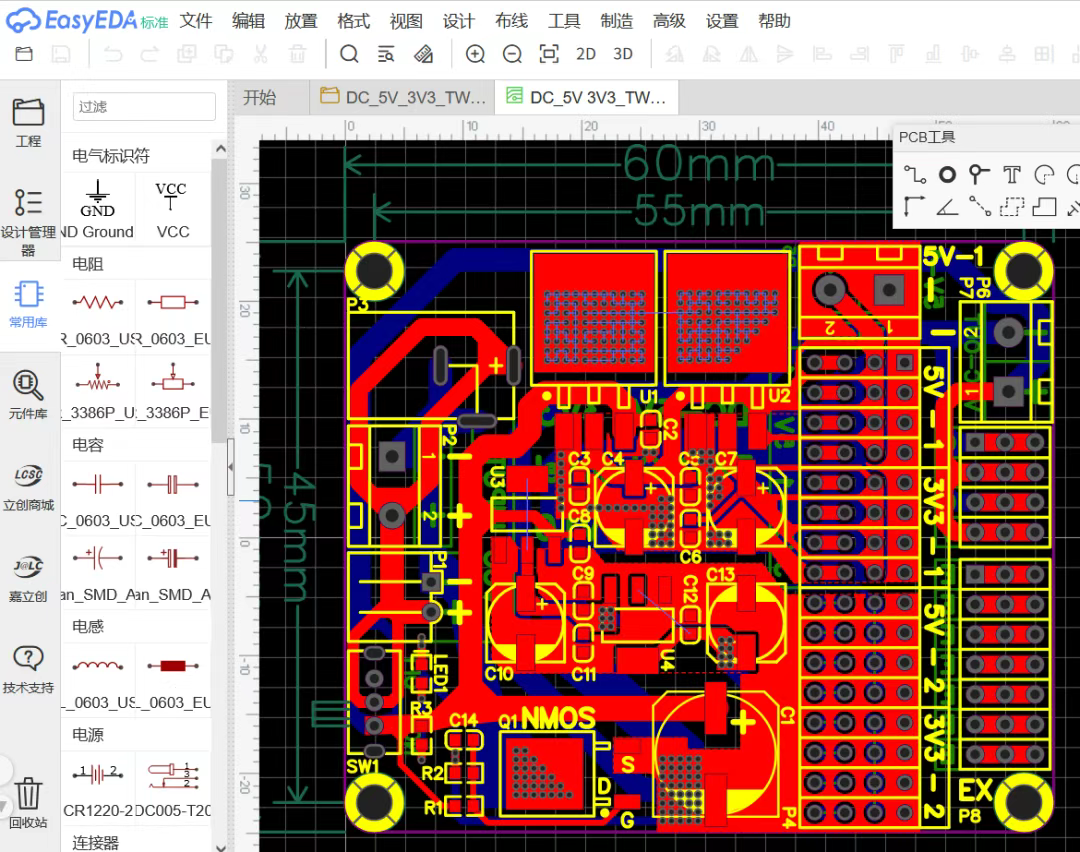Click the Zoom In magnifier icon
The height and width of the screenshot is (852, 1080).
476,54
